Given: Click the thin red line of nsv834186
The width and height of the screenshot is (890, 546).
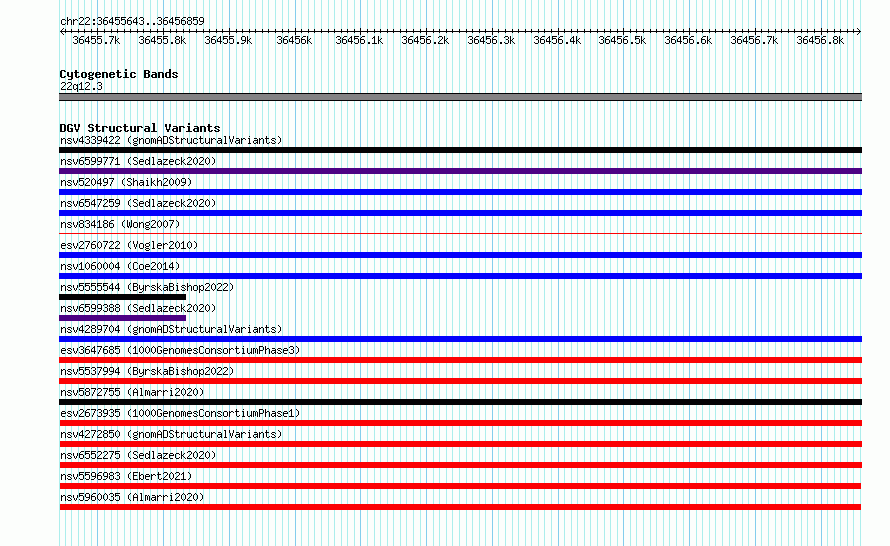Looking at the screenshot, I should (460, 233).
